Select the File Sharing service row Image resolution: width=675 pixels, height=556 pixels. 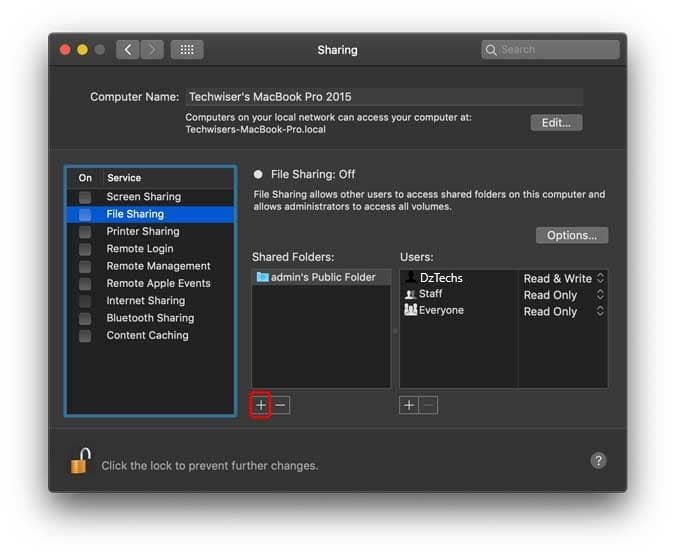pos(150,214)
